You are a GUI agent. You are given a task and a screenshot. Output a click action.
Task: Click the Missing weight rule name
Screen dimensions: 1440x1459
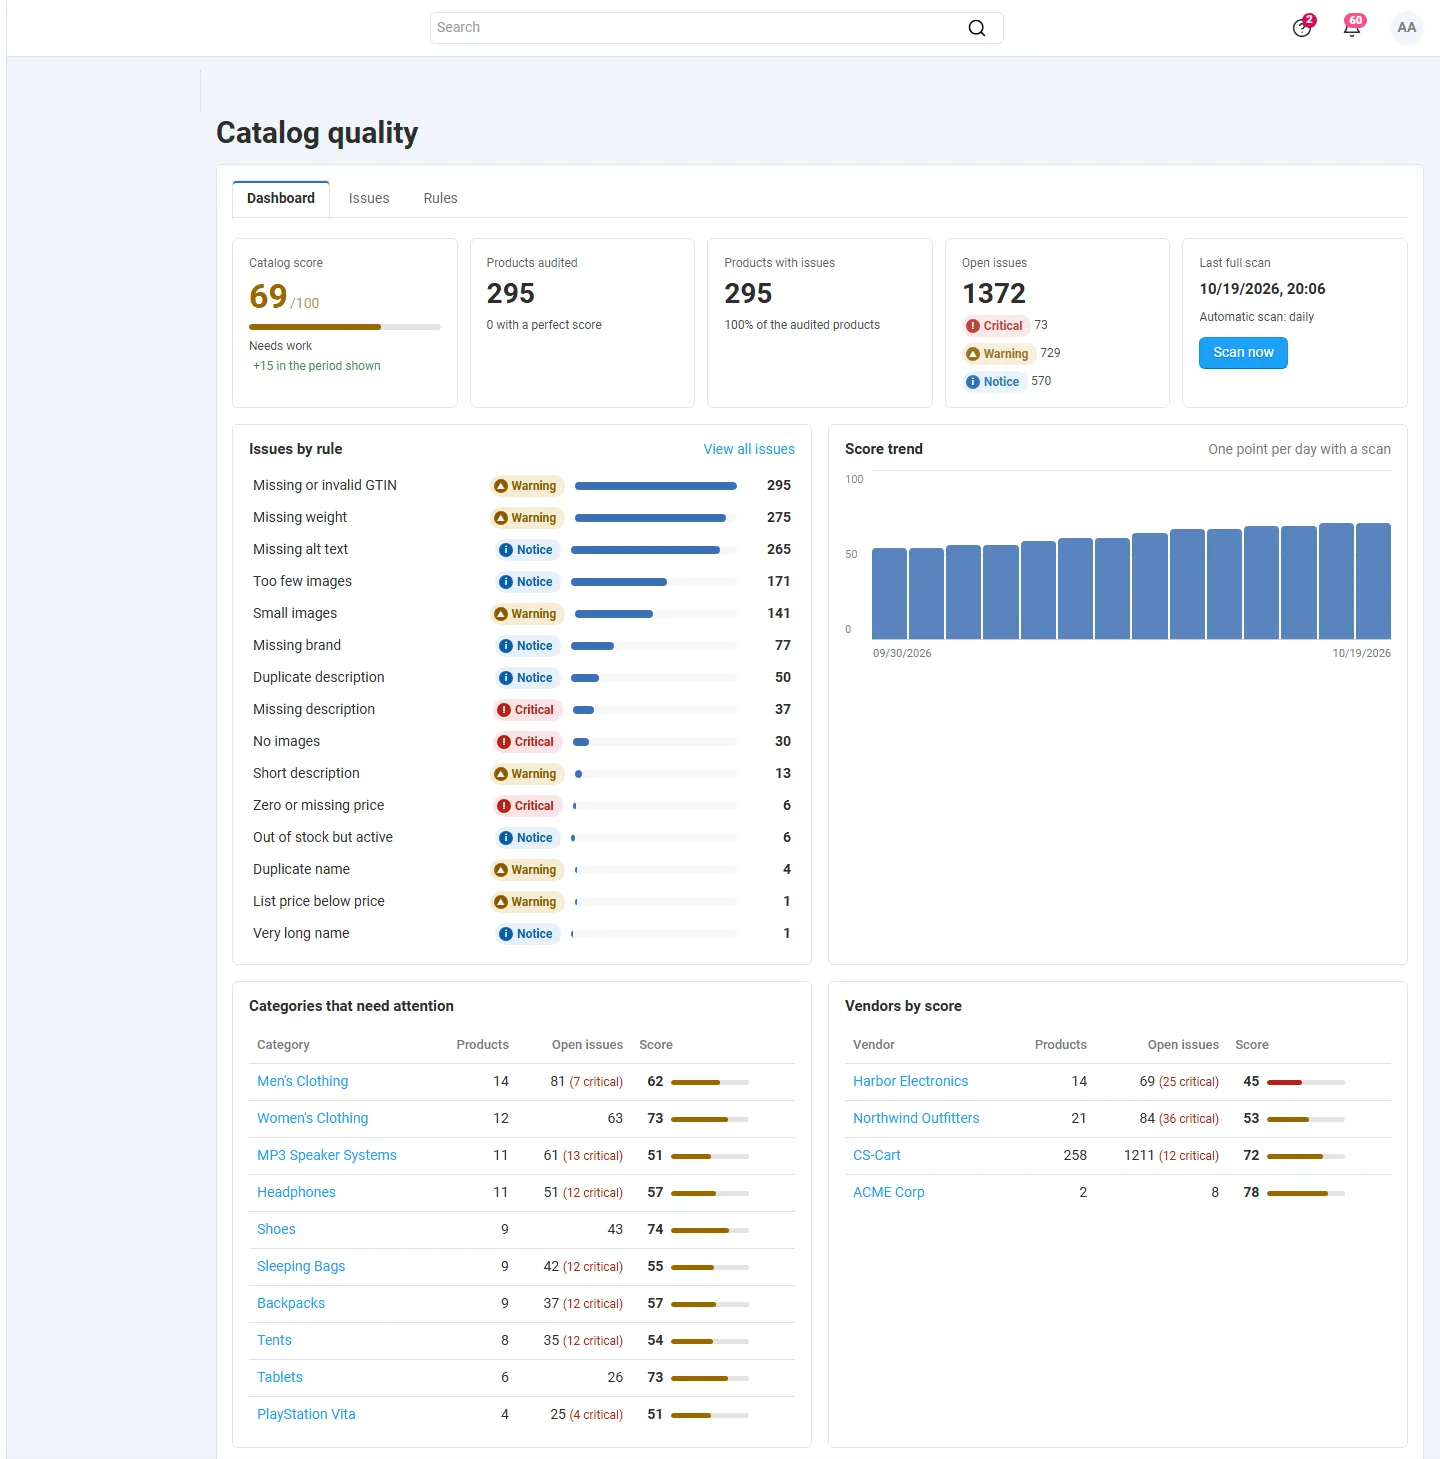[x=300, y=518]
